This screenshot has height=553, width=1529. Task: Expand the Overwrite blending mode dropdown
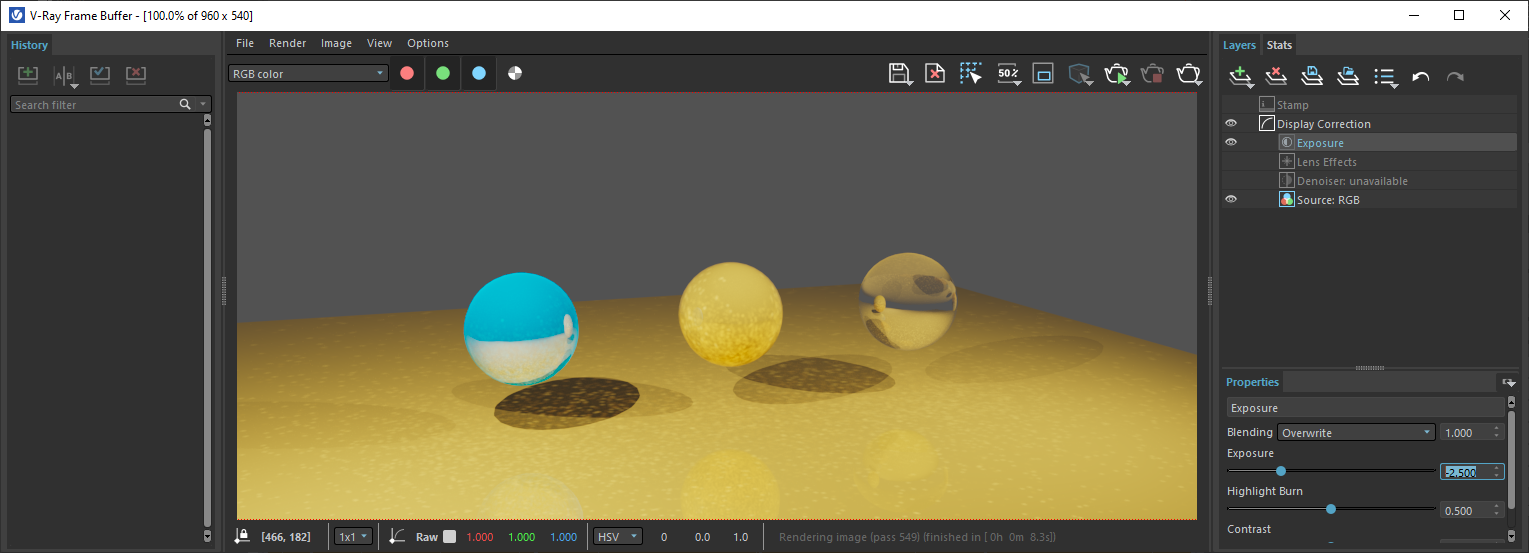(x=1356, y=433)
